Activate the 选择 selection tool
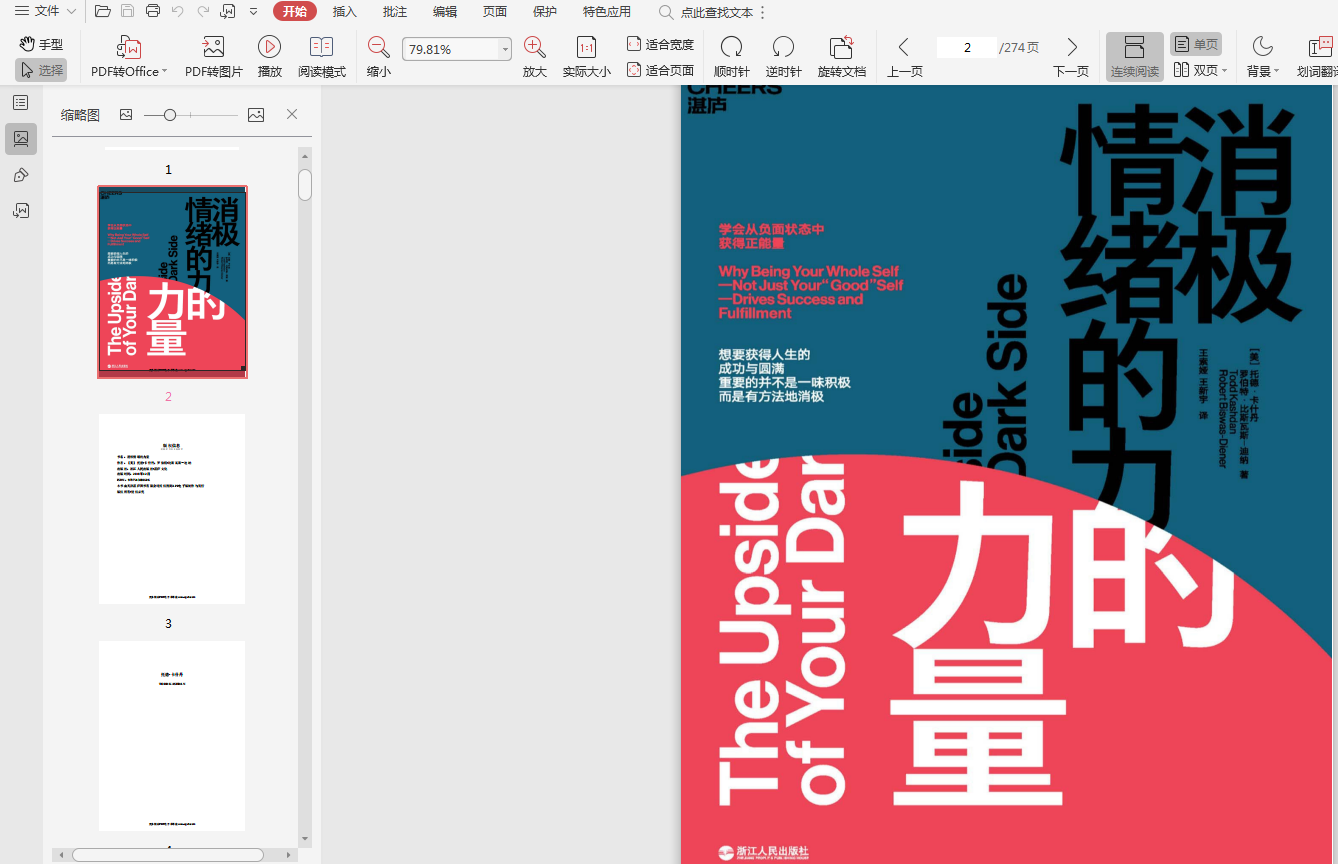 [x=41, y=70]
